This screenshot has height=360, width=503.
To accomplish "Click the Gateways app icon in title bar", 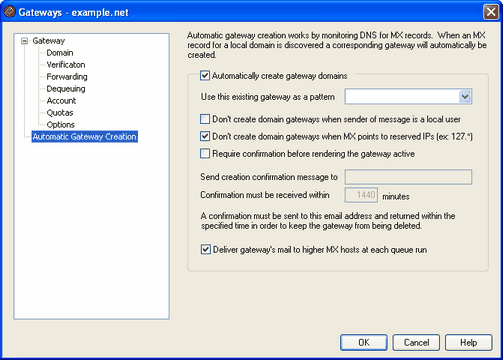I will coord(10,12).
